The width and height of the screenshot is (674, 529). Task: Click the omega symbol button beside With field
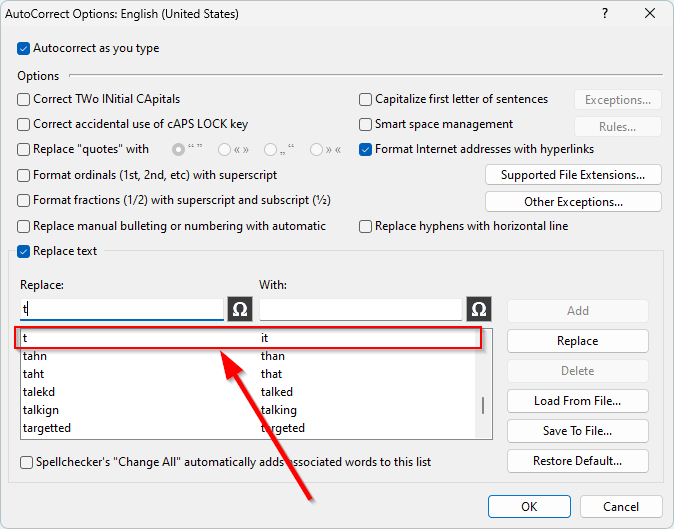click(x=478, y=309)
